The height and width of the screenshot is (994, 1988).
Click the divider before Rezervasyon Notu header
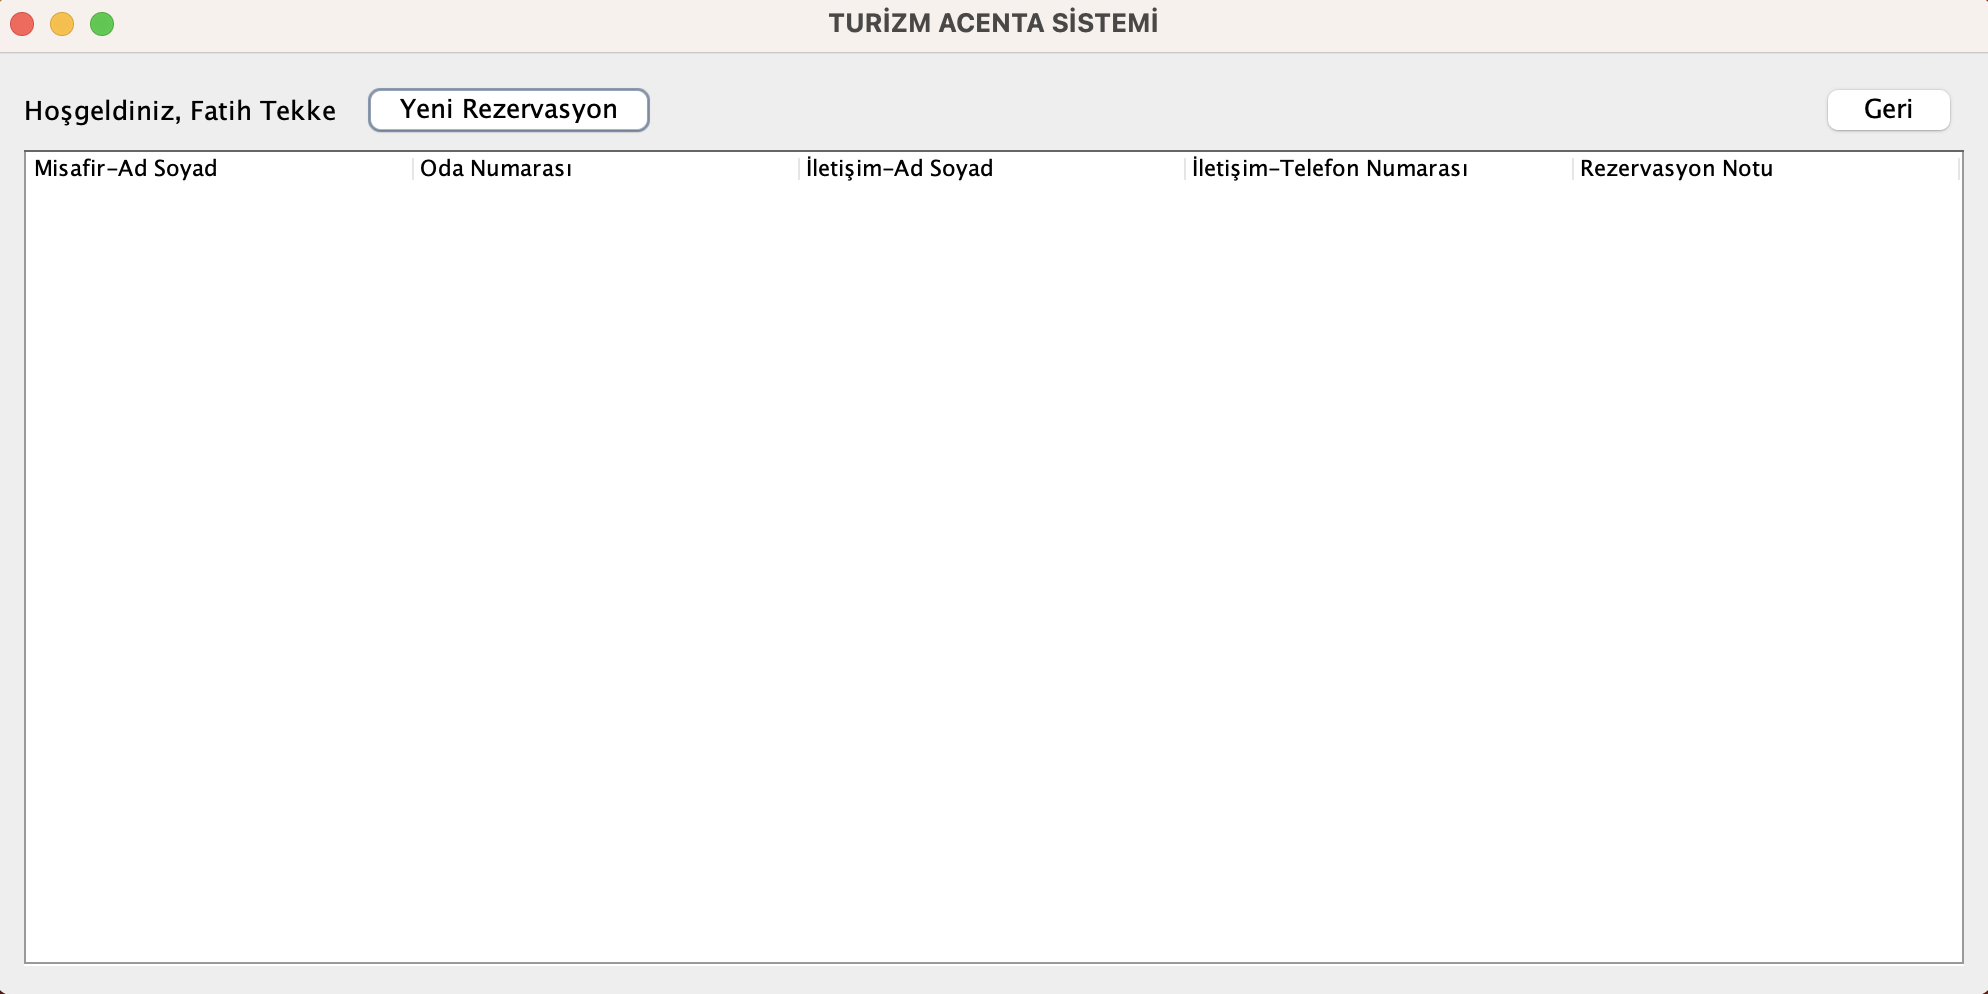[1571, 168]
